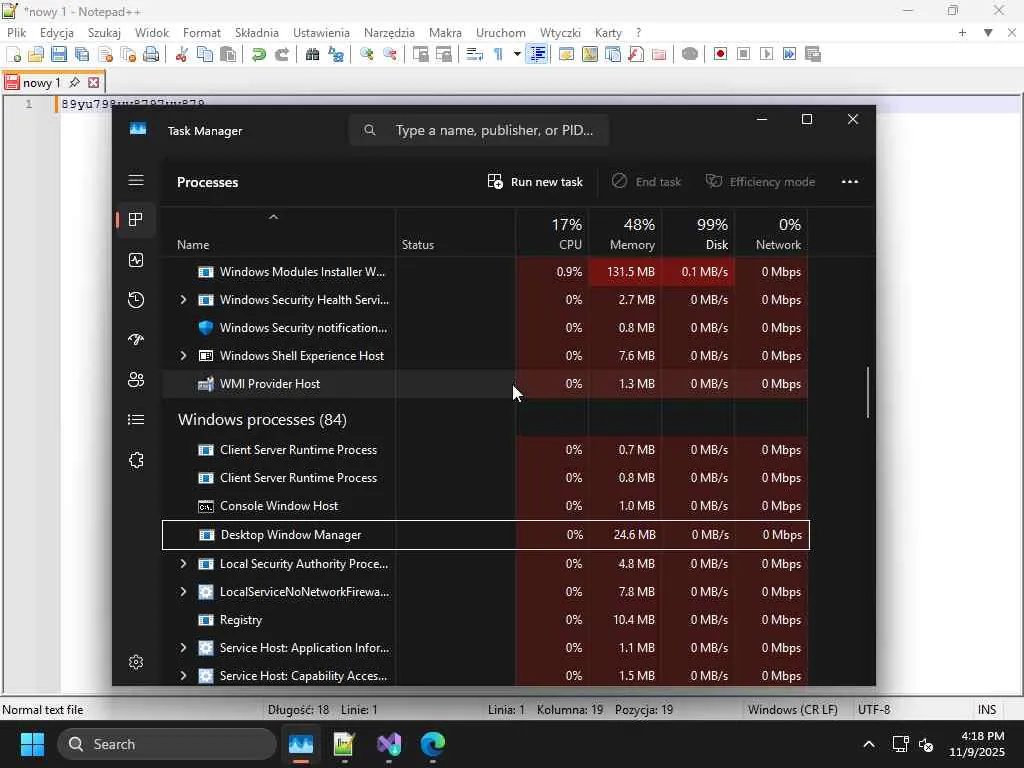The image size is (1024, 768).
Task: Open Task Manager Performance page icon
Action: coord(136,260)
